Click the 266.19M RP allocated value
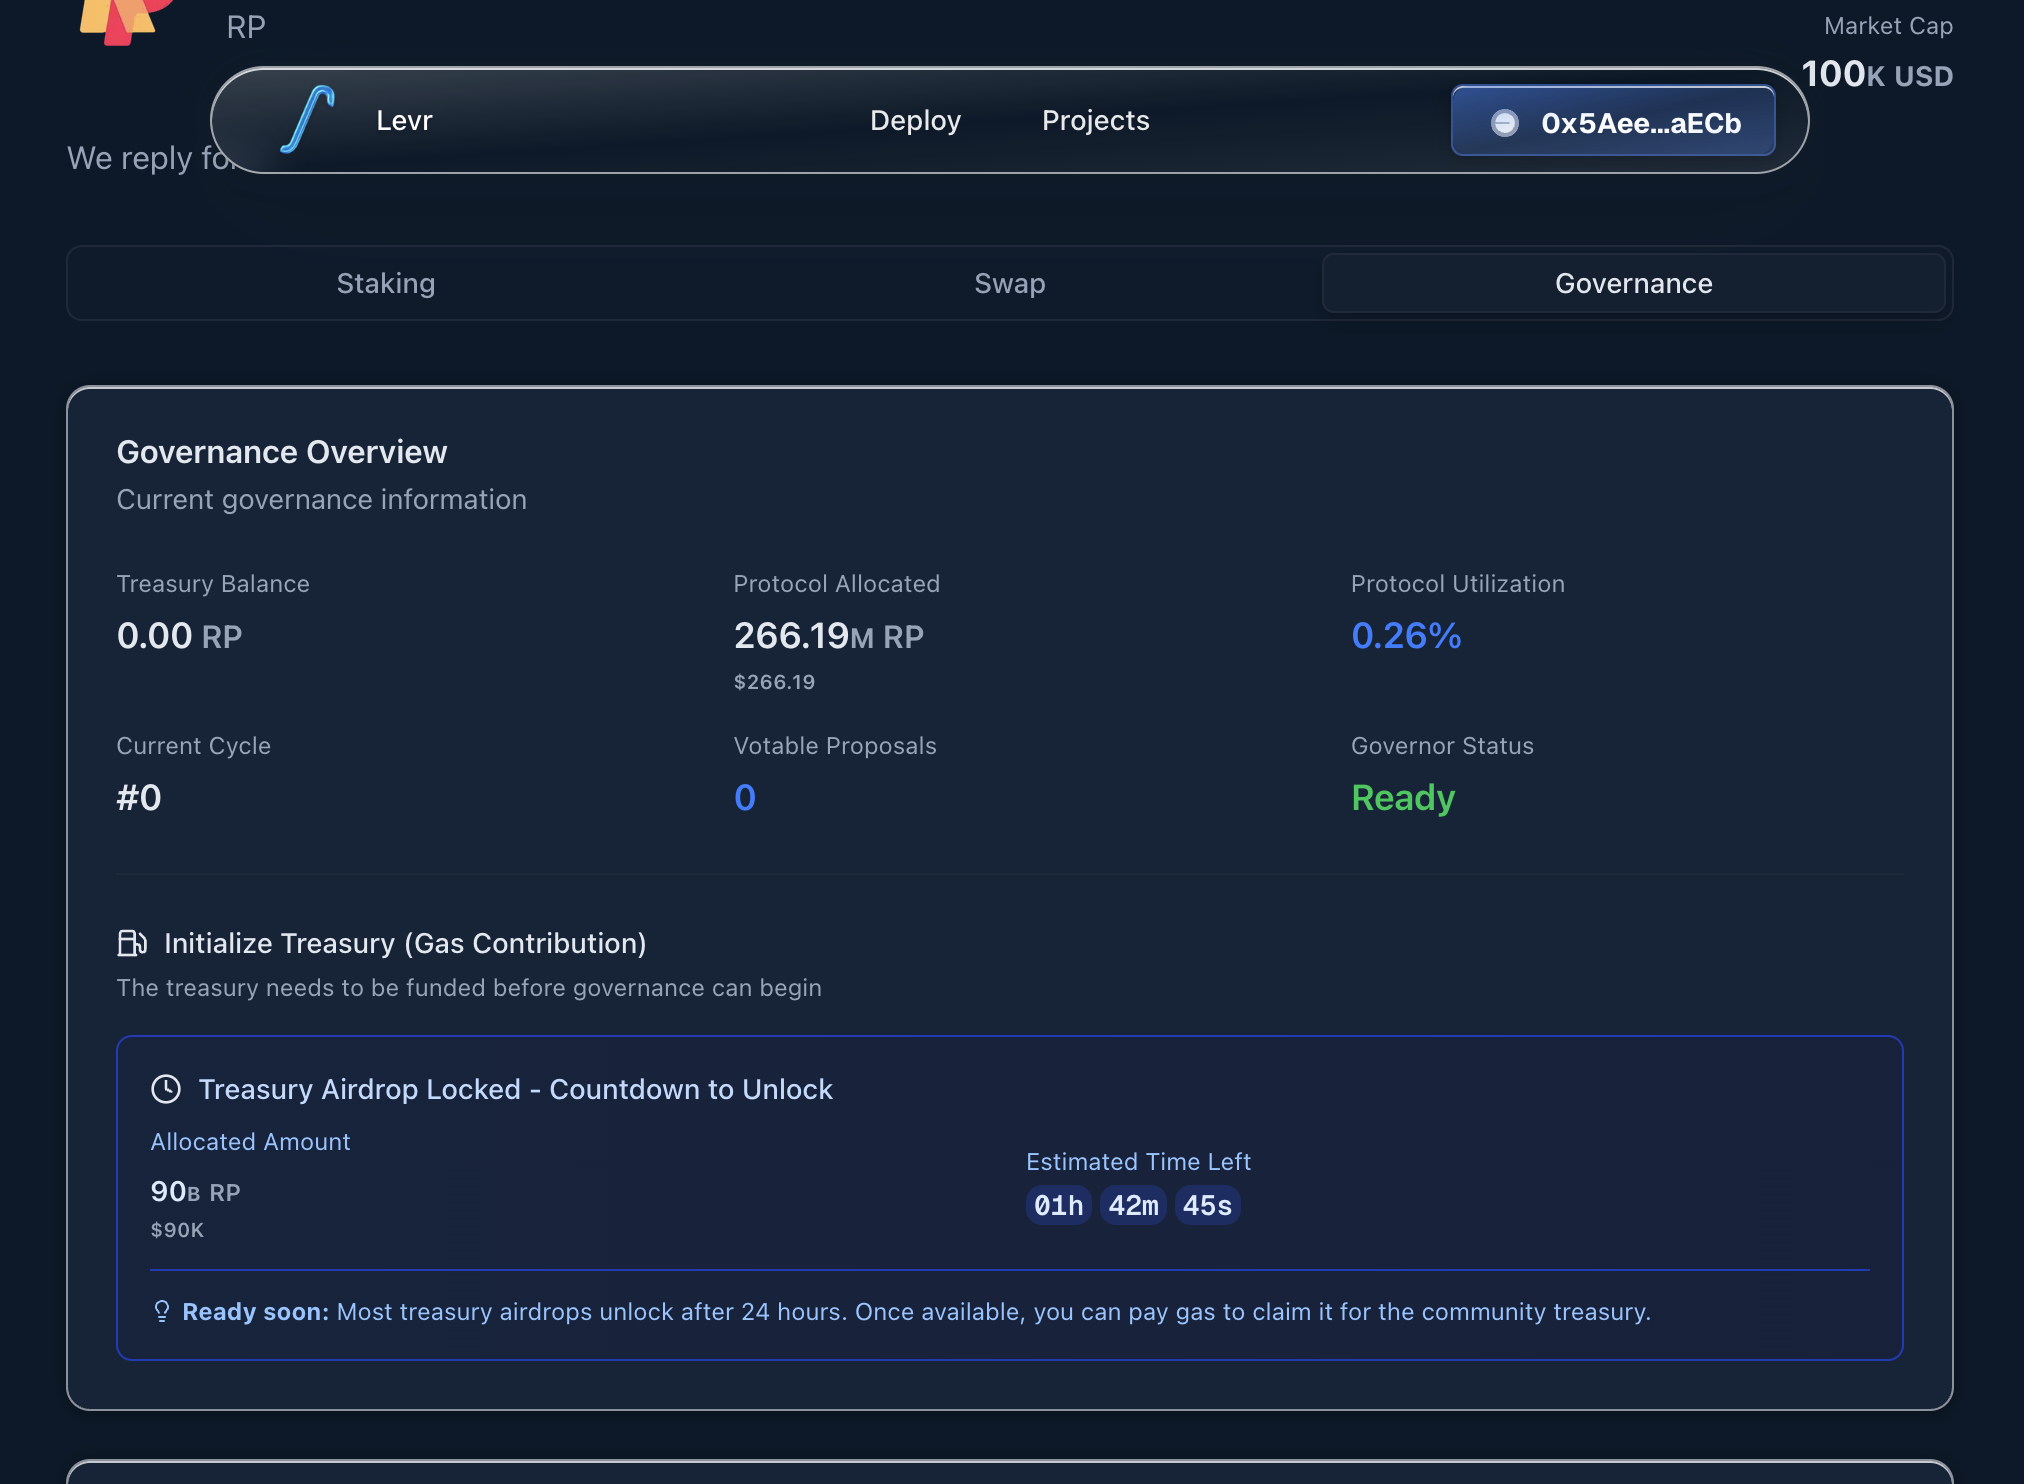The width and height of the screenshot is (2024, 1484). tap(828, 636)
